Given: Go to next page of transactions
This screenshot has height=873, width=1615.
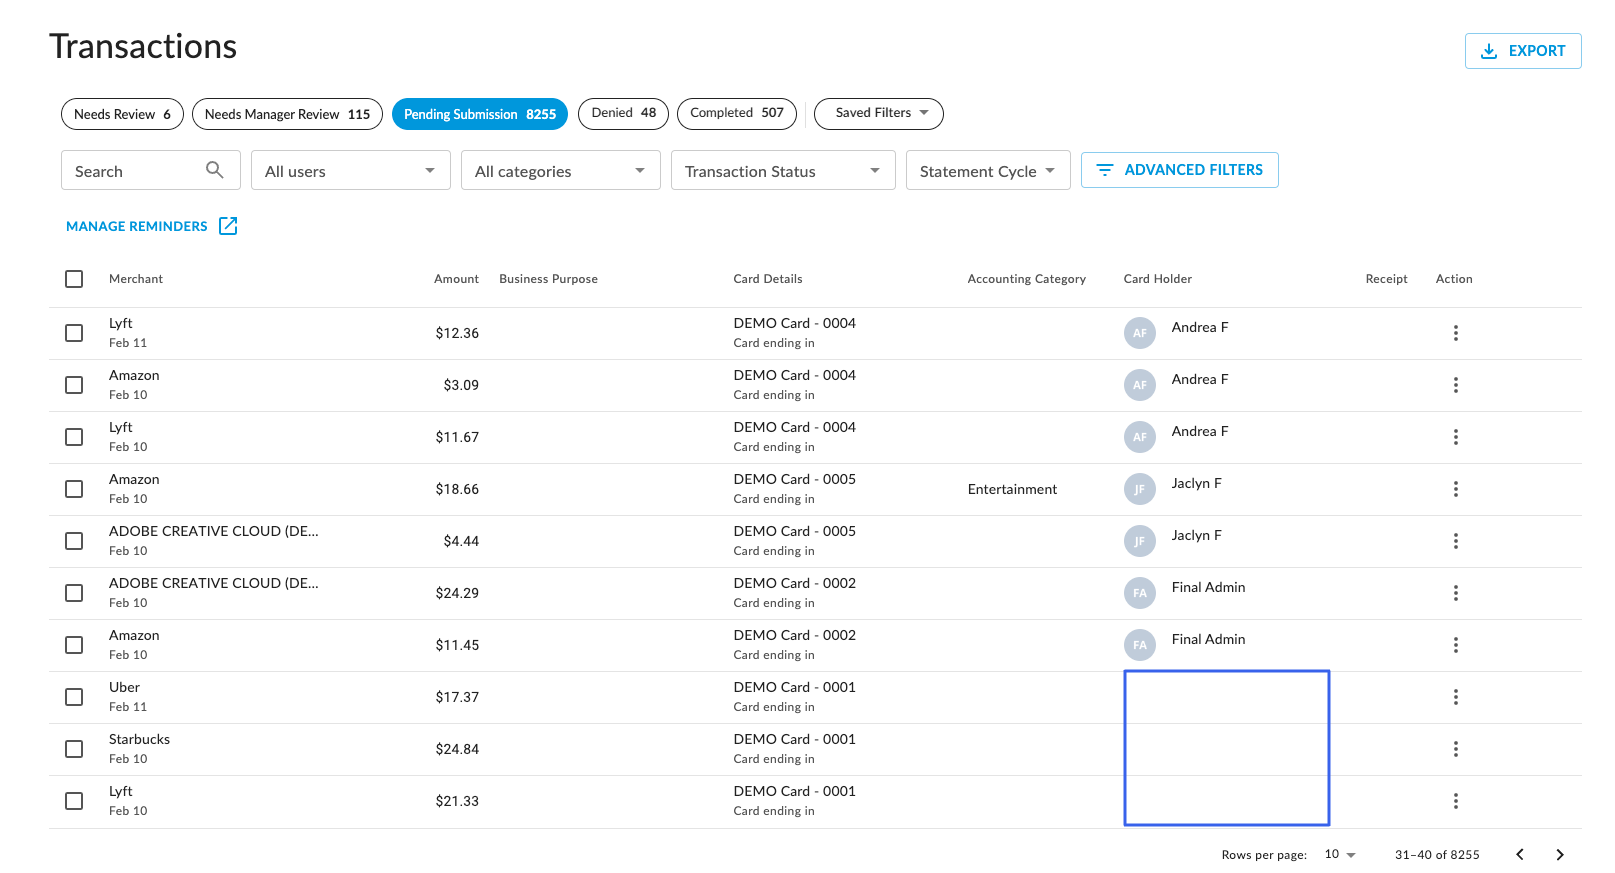Looking at the screenshot, I should (x=1559, y=854).
